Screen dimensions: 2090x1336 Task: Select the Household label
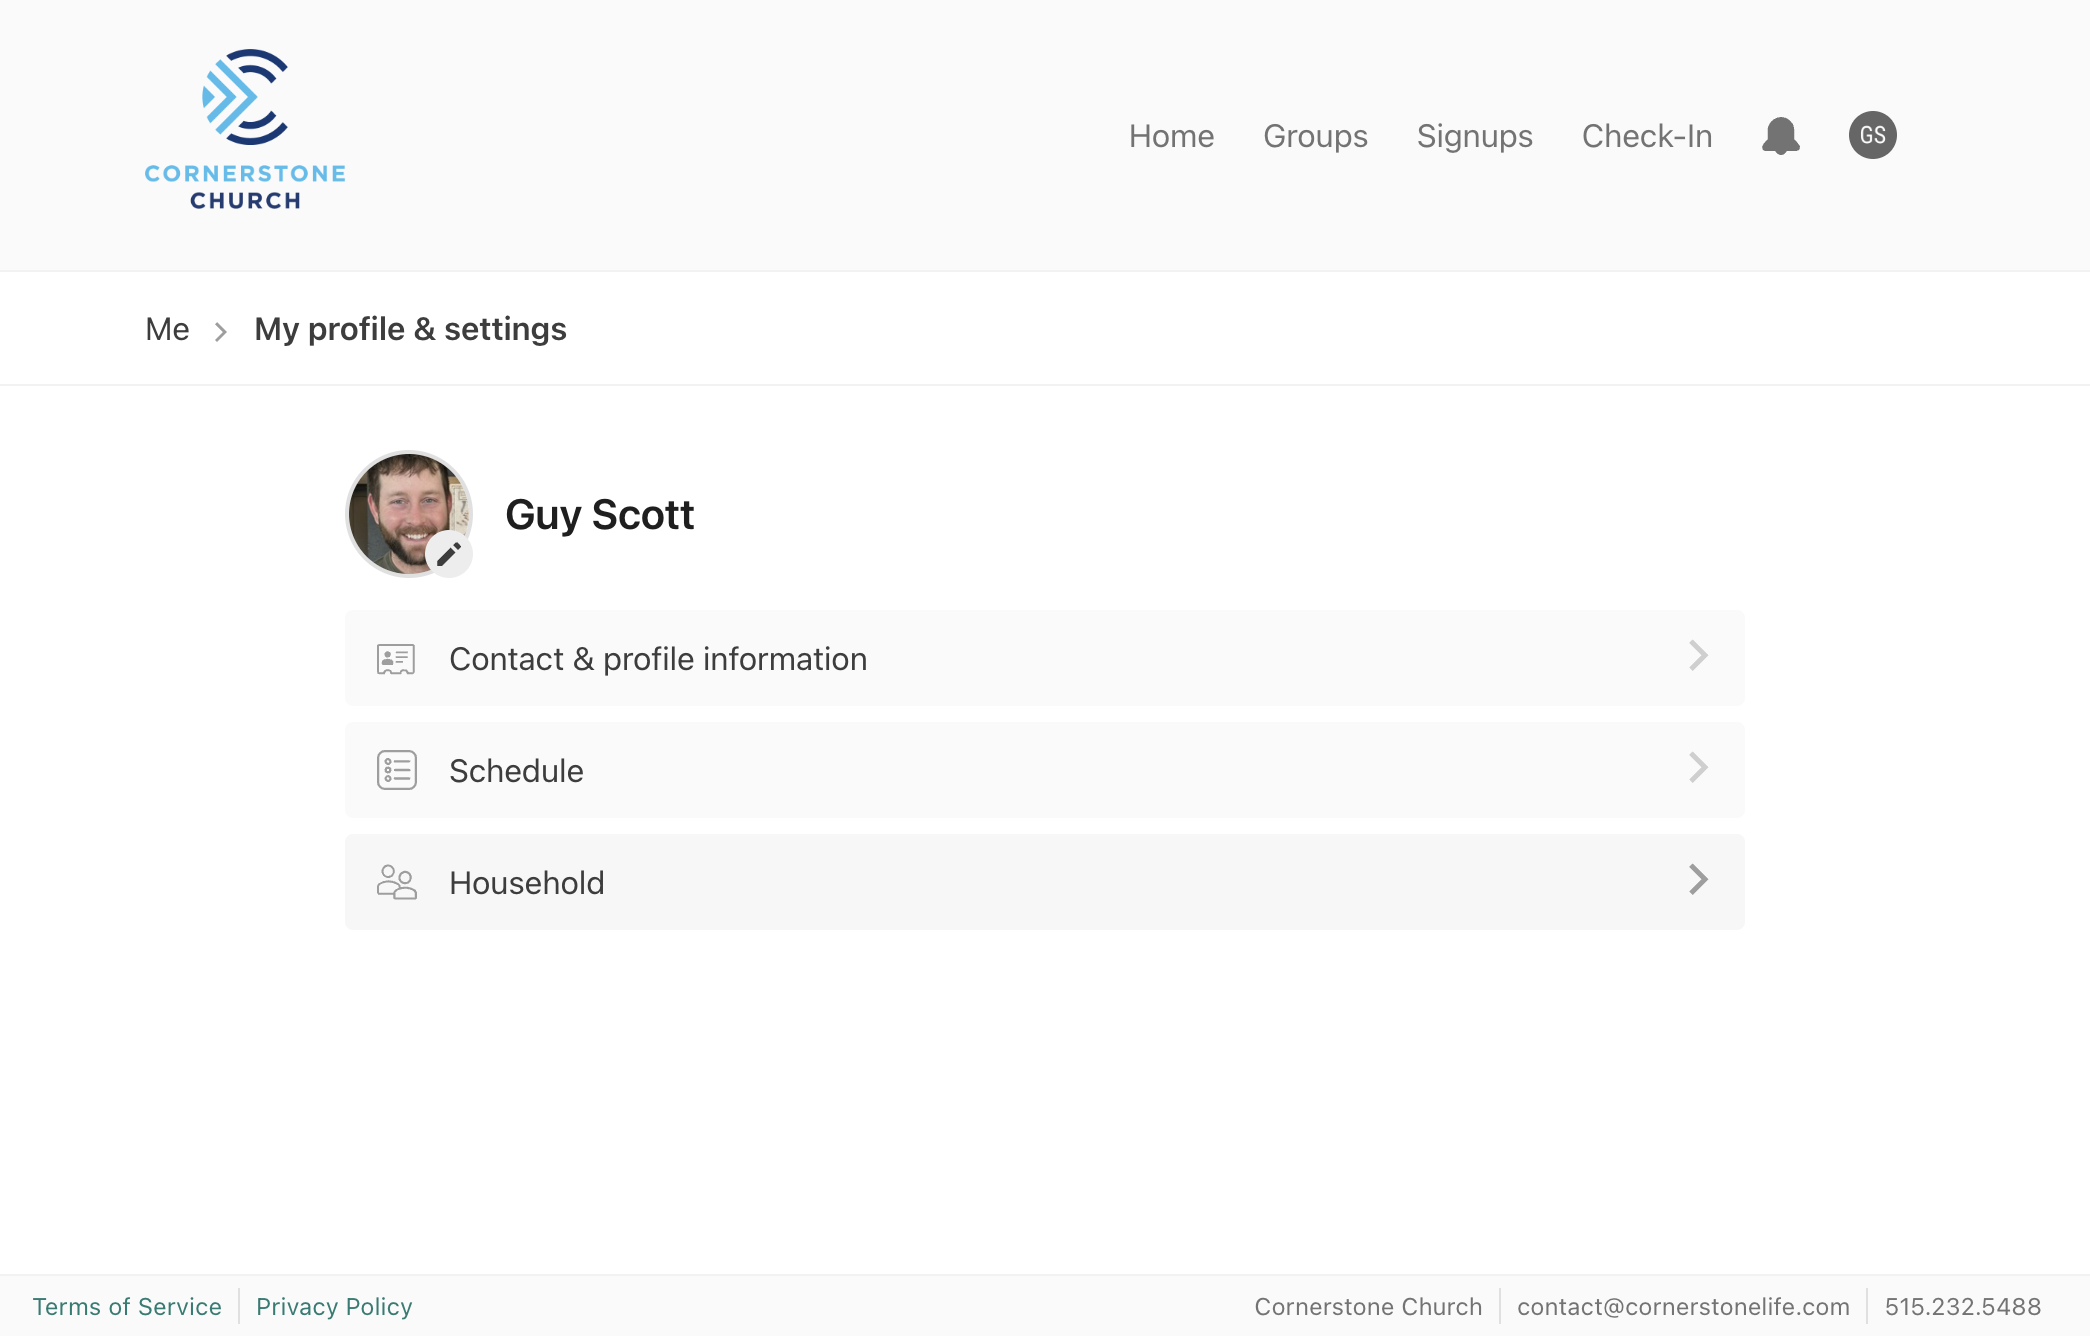point(526,883)
